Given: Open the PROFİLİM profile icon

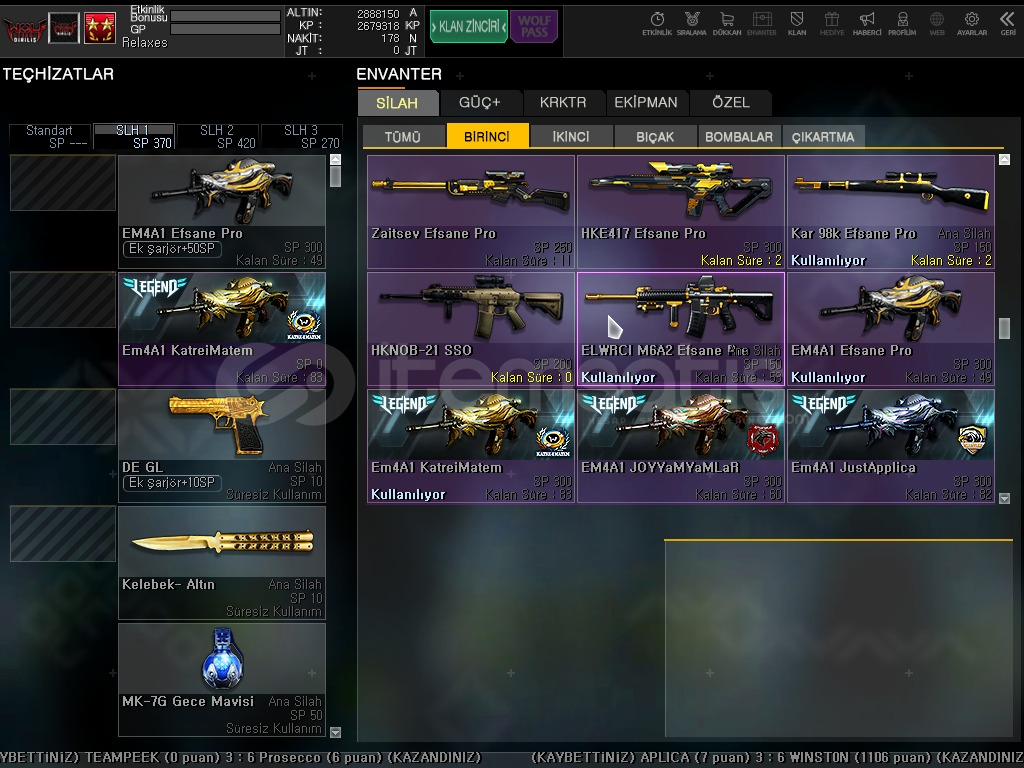Looking at the screenshot, I should pyautogui.click(x=902, y=24).
